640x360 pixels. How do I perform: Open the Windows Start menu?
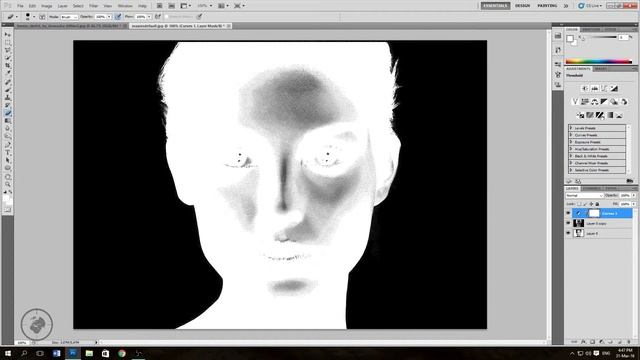(8, 353)
